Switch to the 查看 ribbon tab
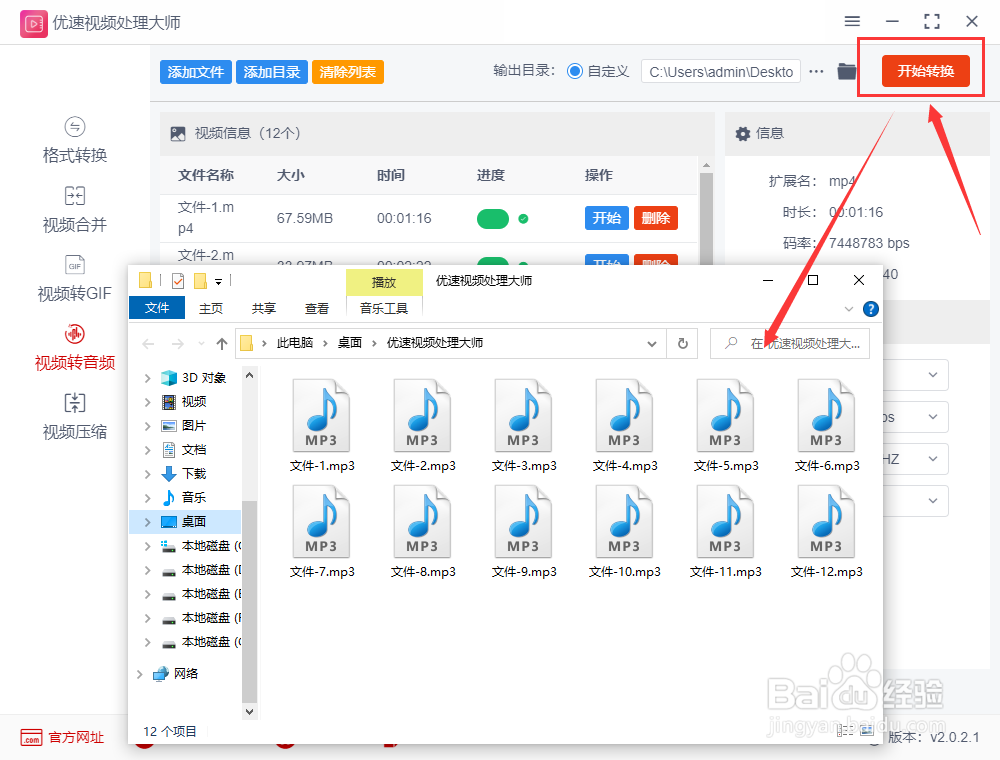Image resolution: width=1000 pixels, height=760 pixels. tap(317, 309)
